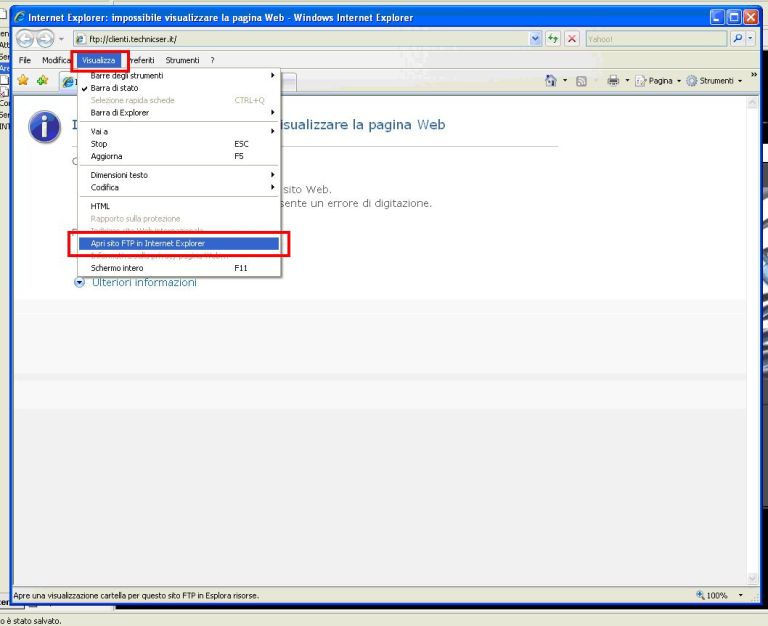Open the ? help menu
The height and width of the screenshot is (626, 768).
point(212,60)
